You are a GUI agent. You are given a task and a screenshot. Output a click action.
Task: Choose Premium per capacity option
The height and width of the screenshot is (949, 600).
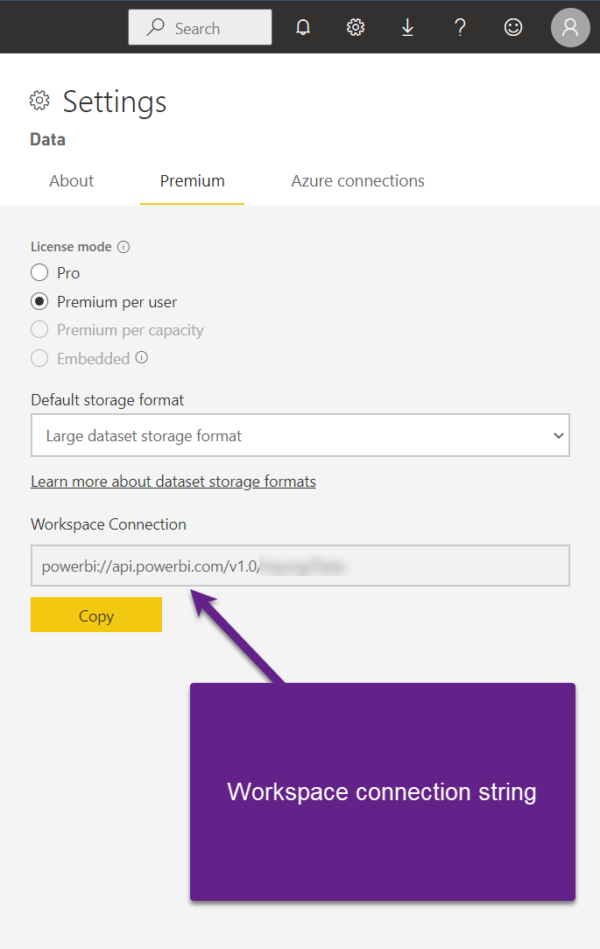click(x=40, y=329)
